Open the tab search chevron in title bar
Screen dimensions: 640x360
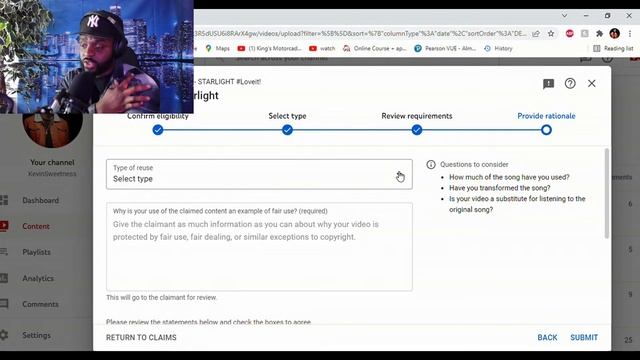point(564,16)
